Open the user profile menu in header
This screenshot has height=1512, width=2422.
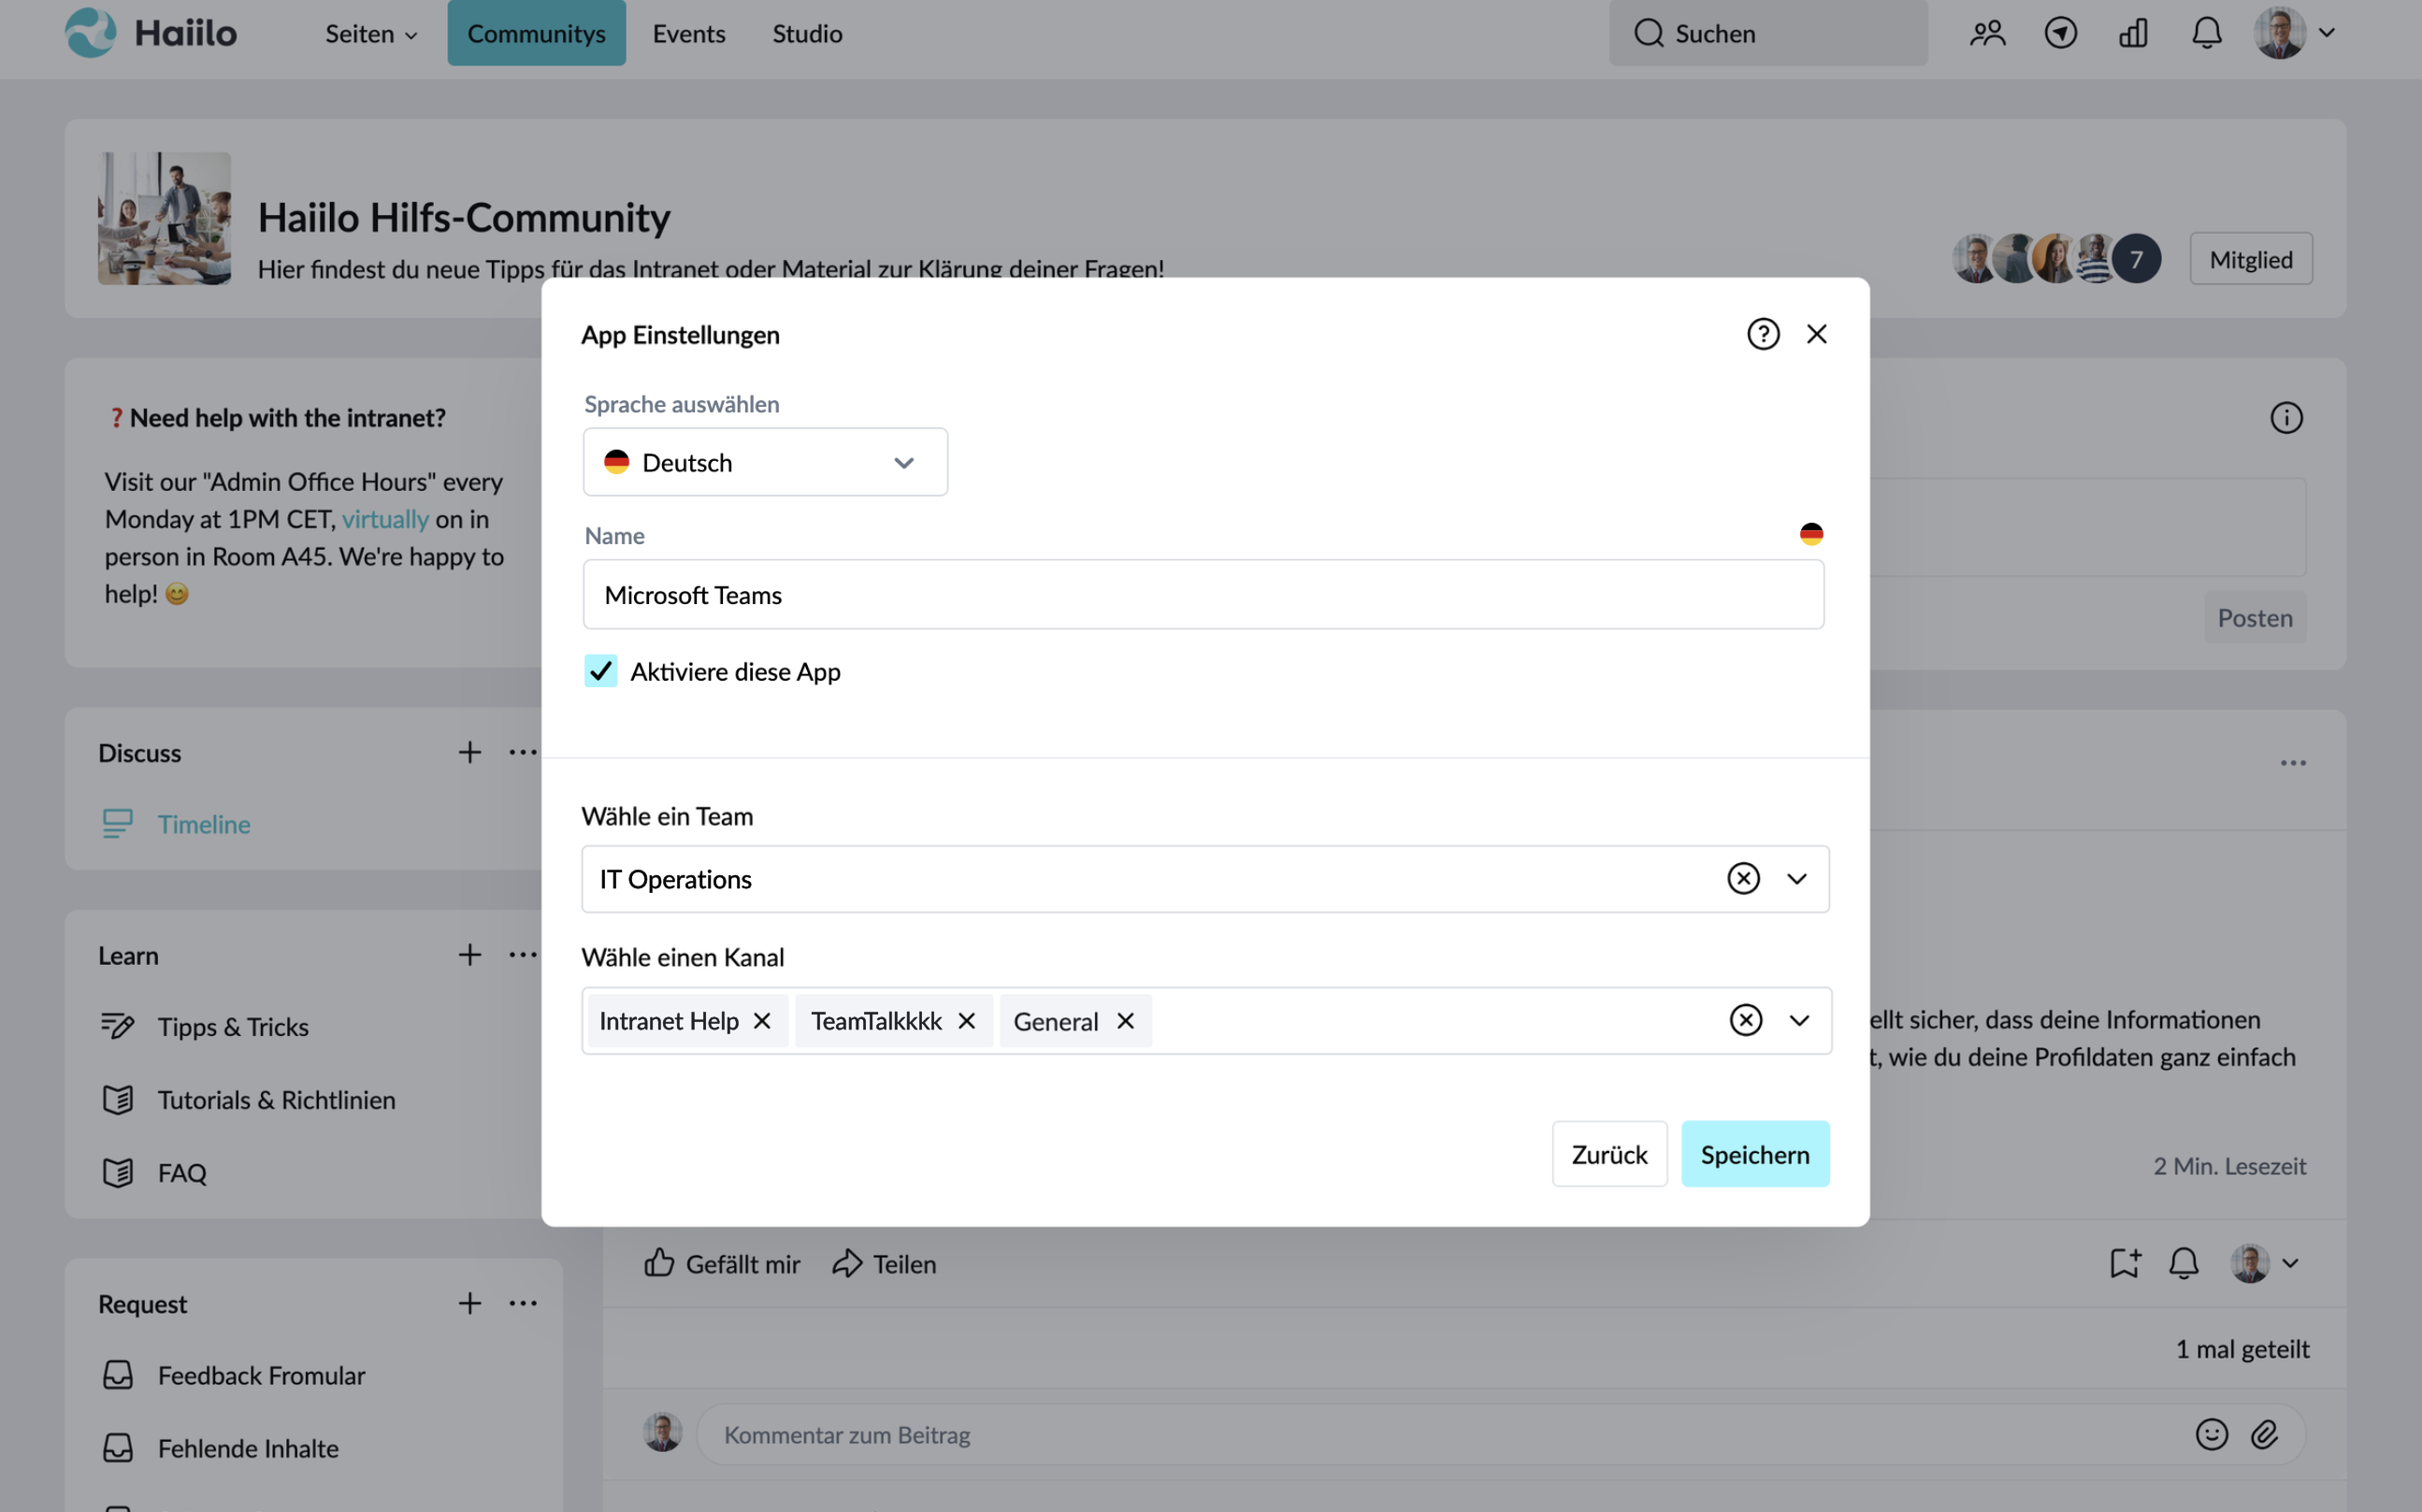[2294, 33]
